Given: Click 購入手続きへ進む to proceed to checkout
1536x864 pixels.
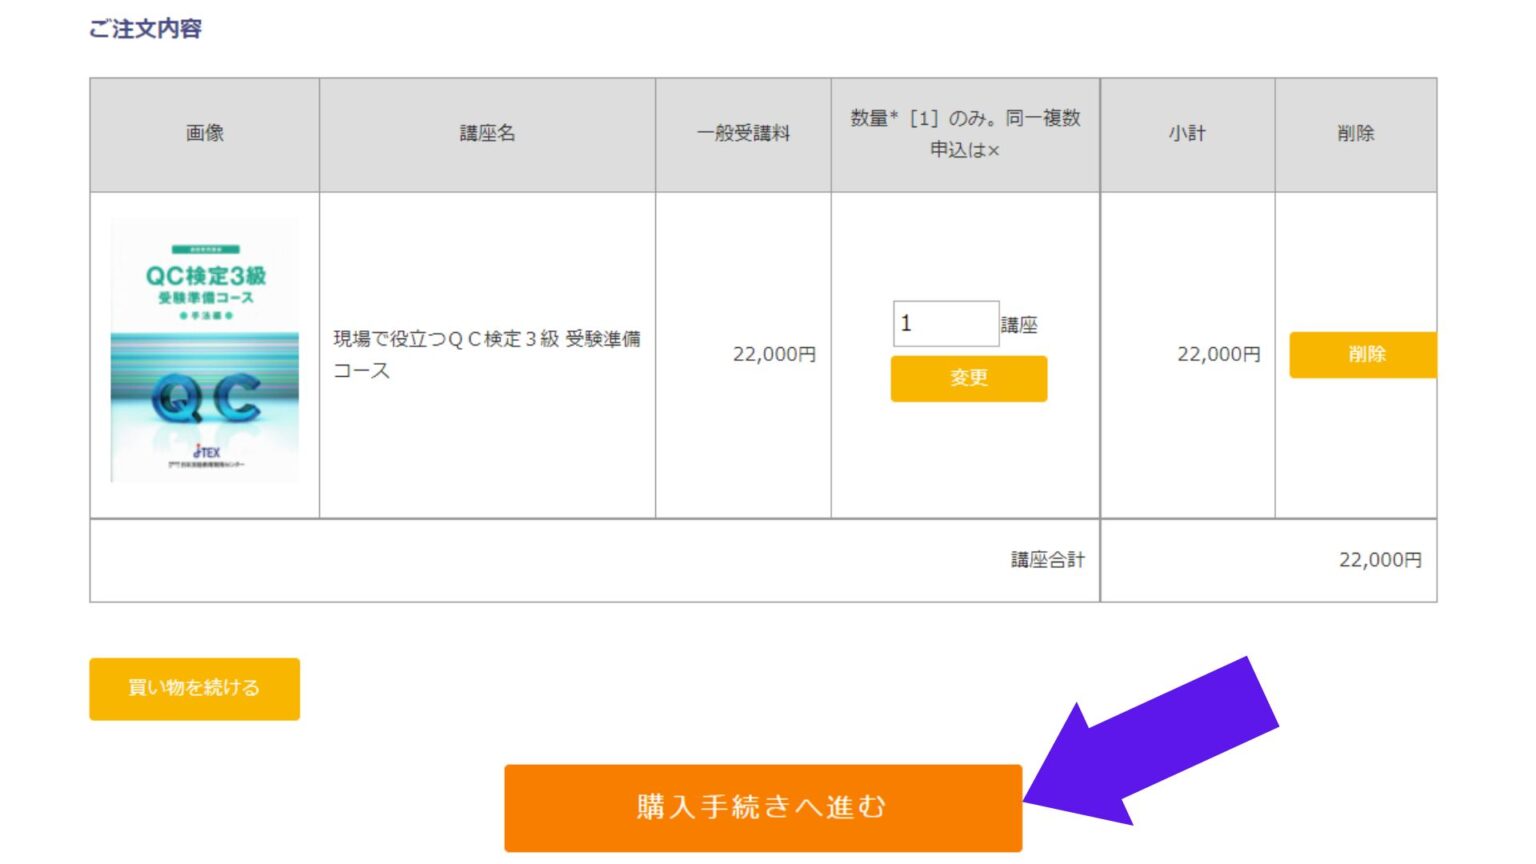Looking at the screenshot, I should tap(763, 806).
